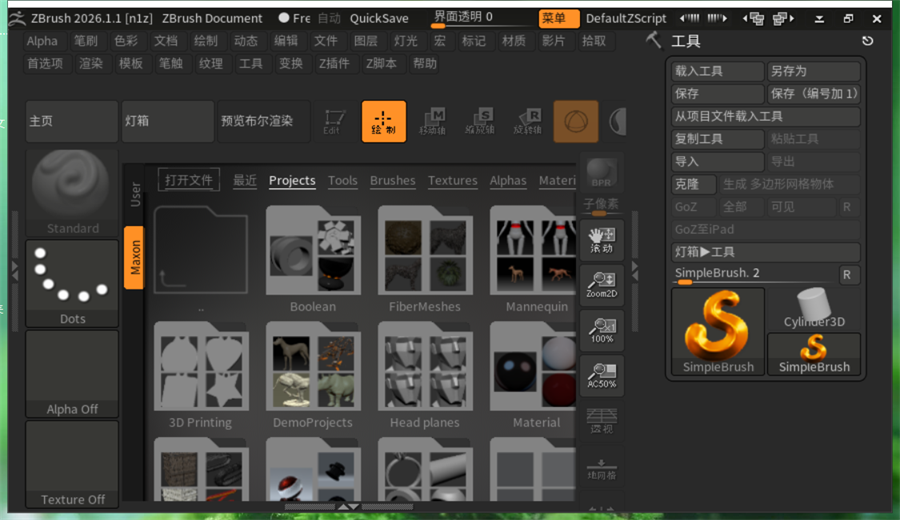Image resolution: width=900 pixels, height=520 pixels.
Task: Click the tool palette refresh icon
Action: click(x=867, y=40)
